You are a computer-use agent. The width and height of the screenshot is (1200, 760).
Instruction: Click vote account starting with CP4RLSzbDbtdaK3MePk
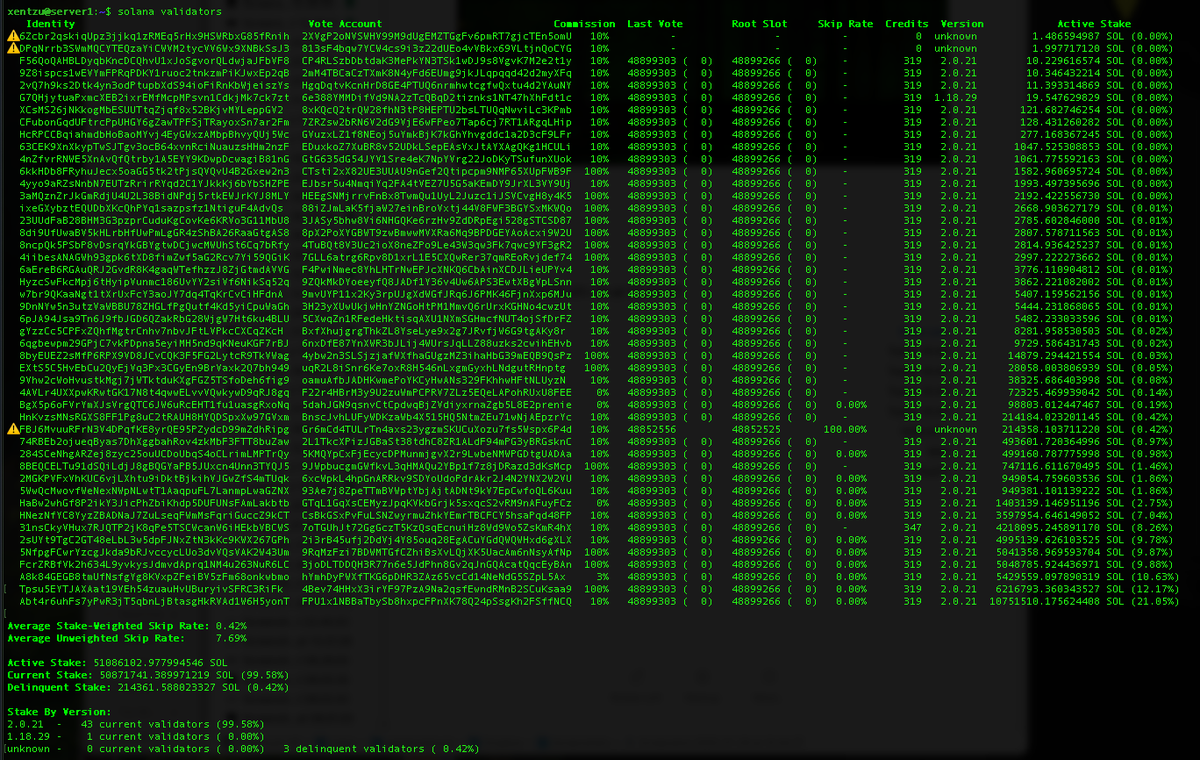click(436, 60)
